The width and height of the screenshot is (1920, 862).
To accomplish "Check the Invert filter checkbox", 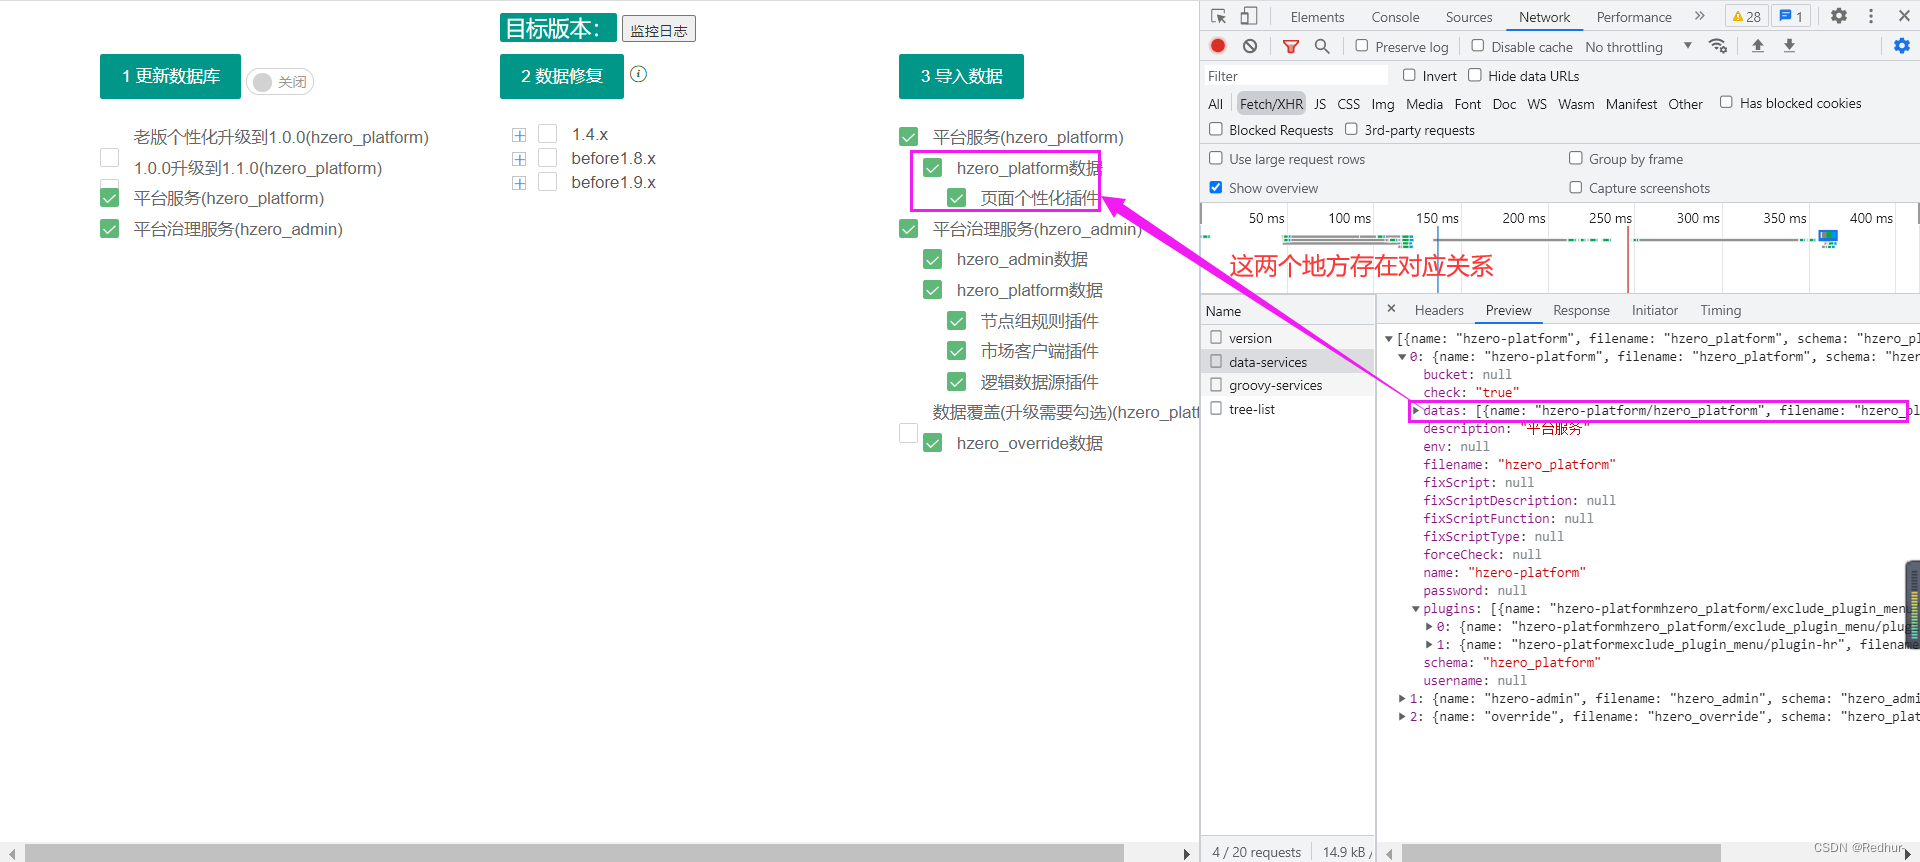I will click(1409, 75).
